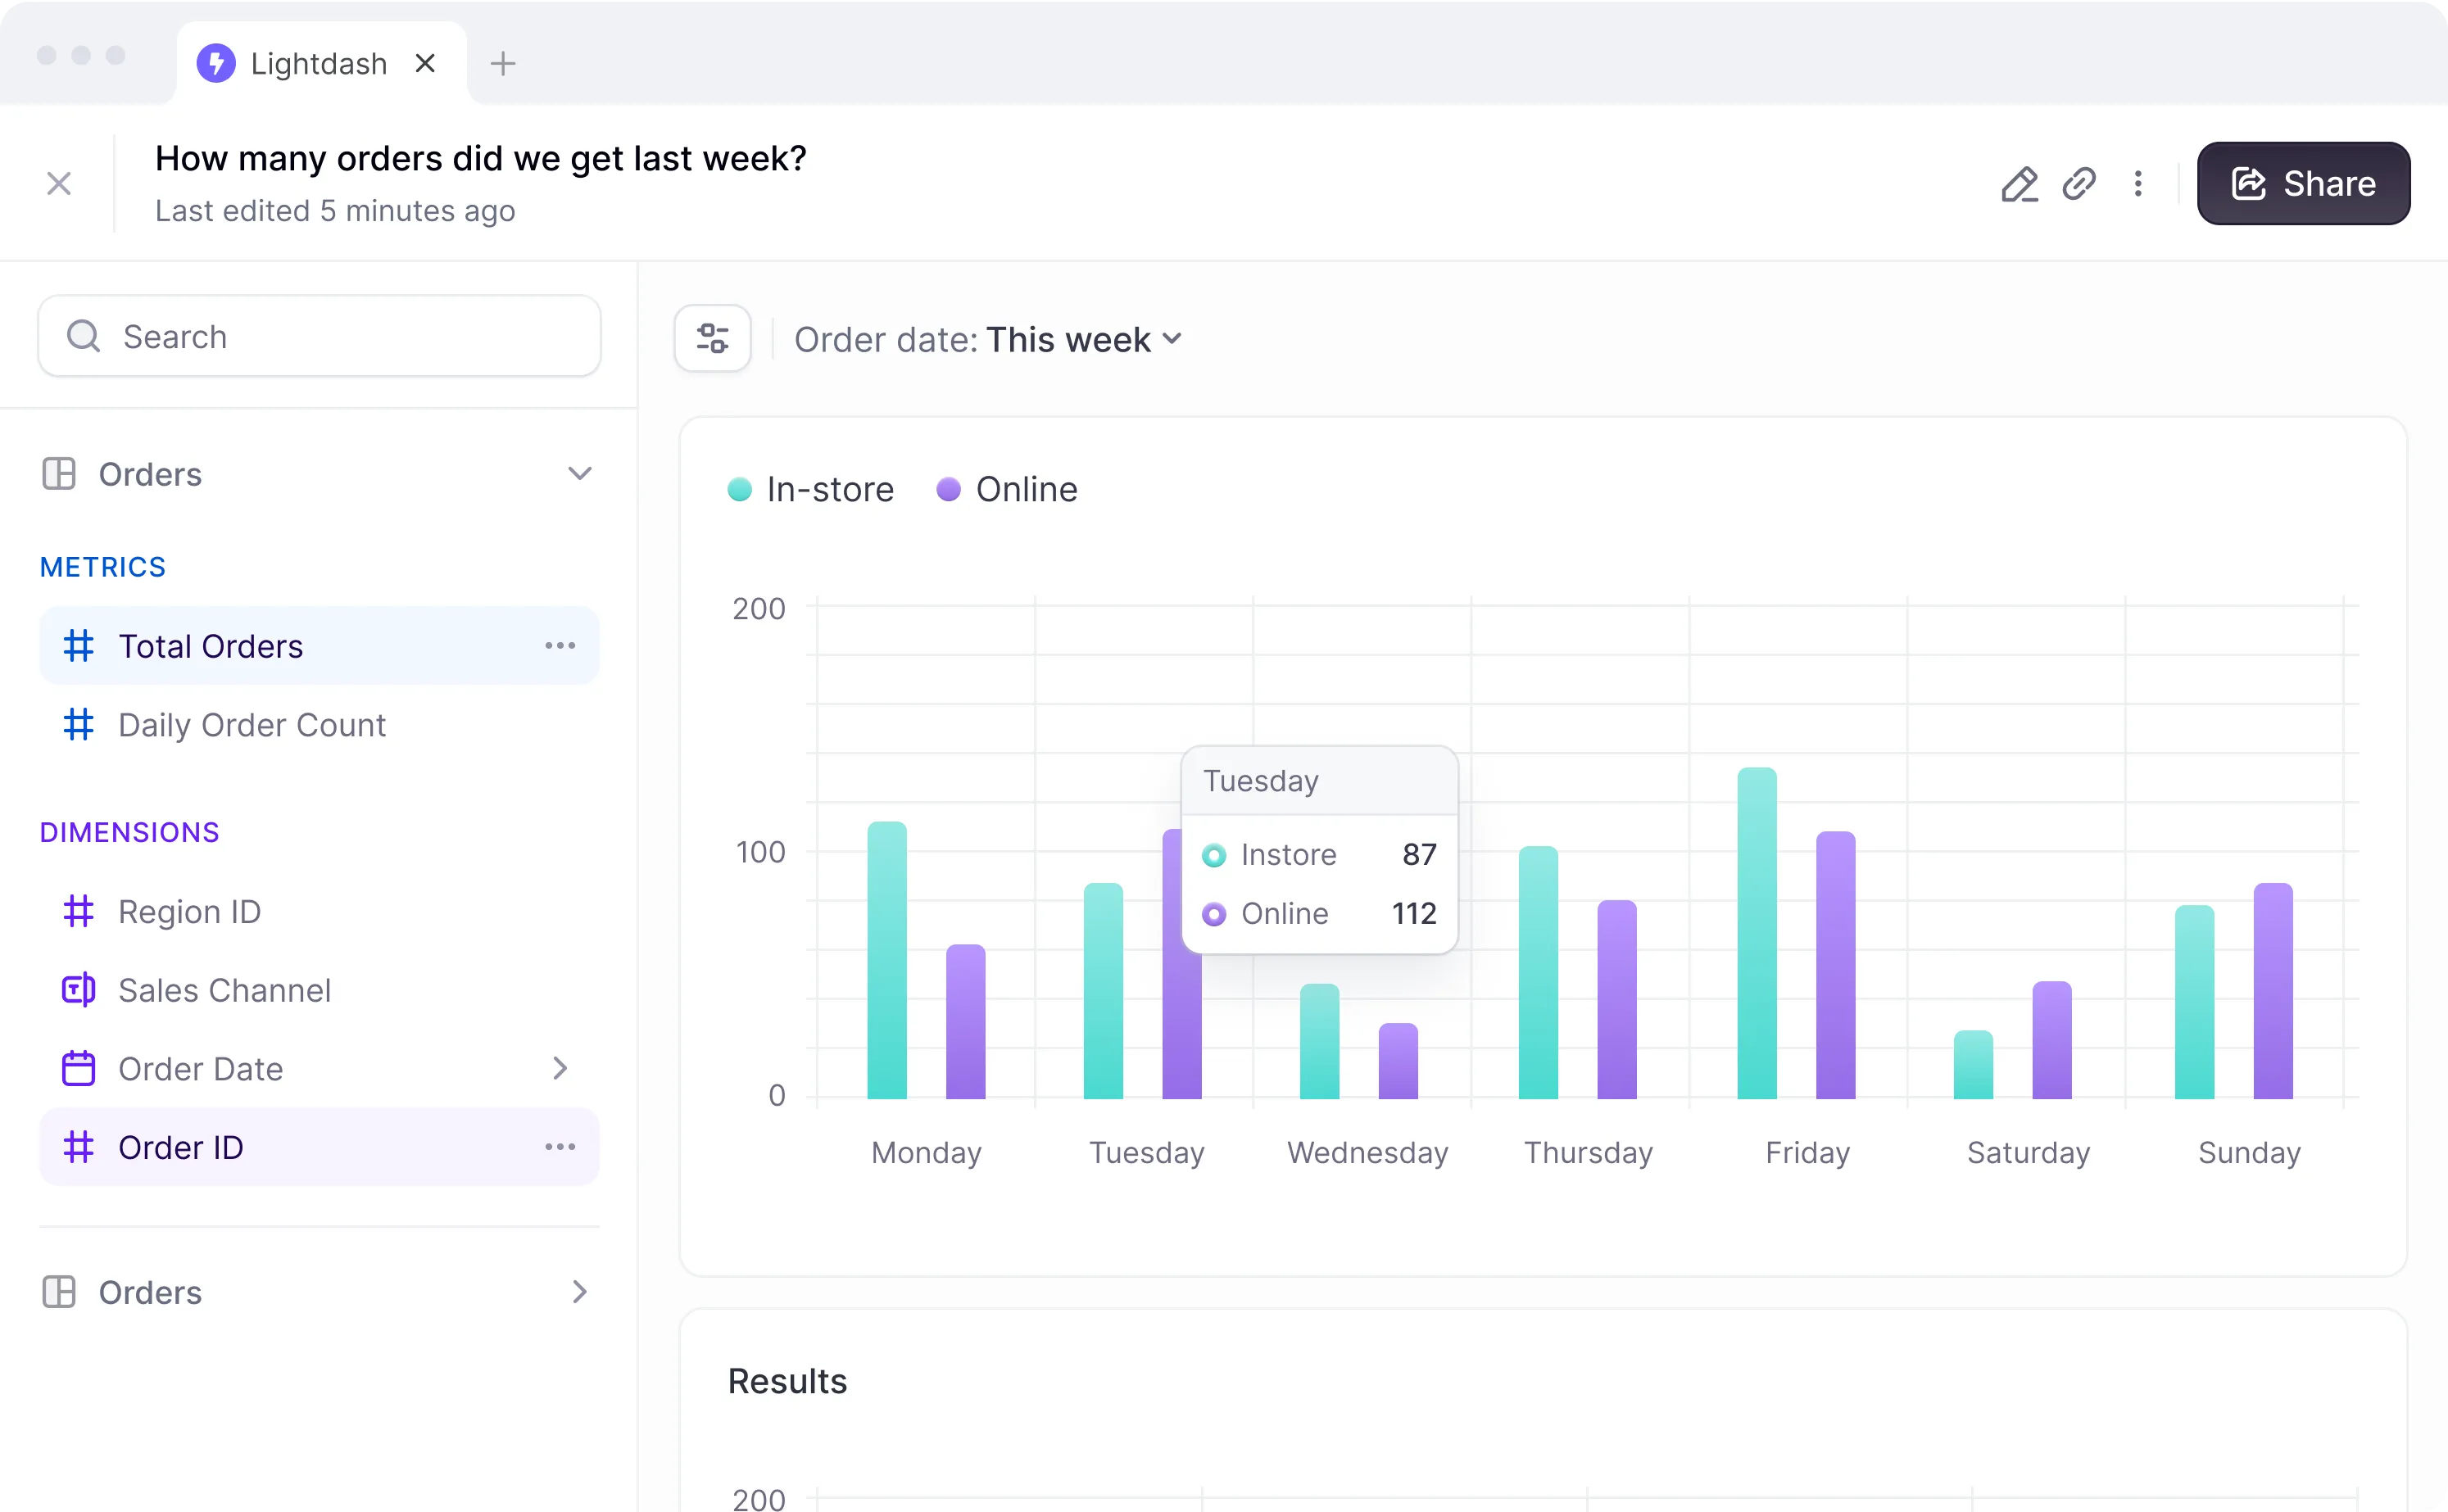
Task: Click the X icon beside the title
Action: 59,184
